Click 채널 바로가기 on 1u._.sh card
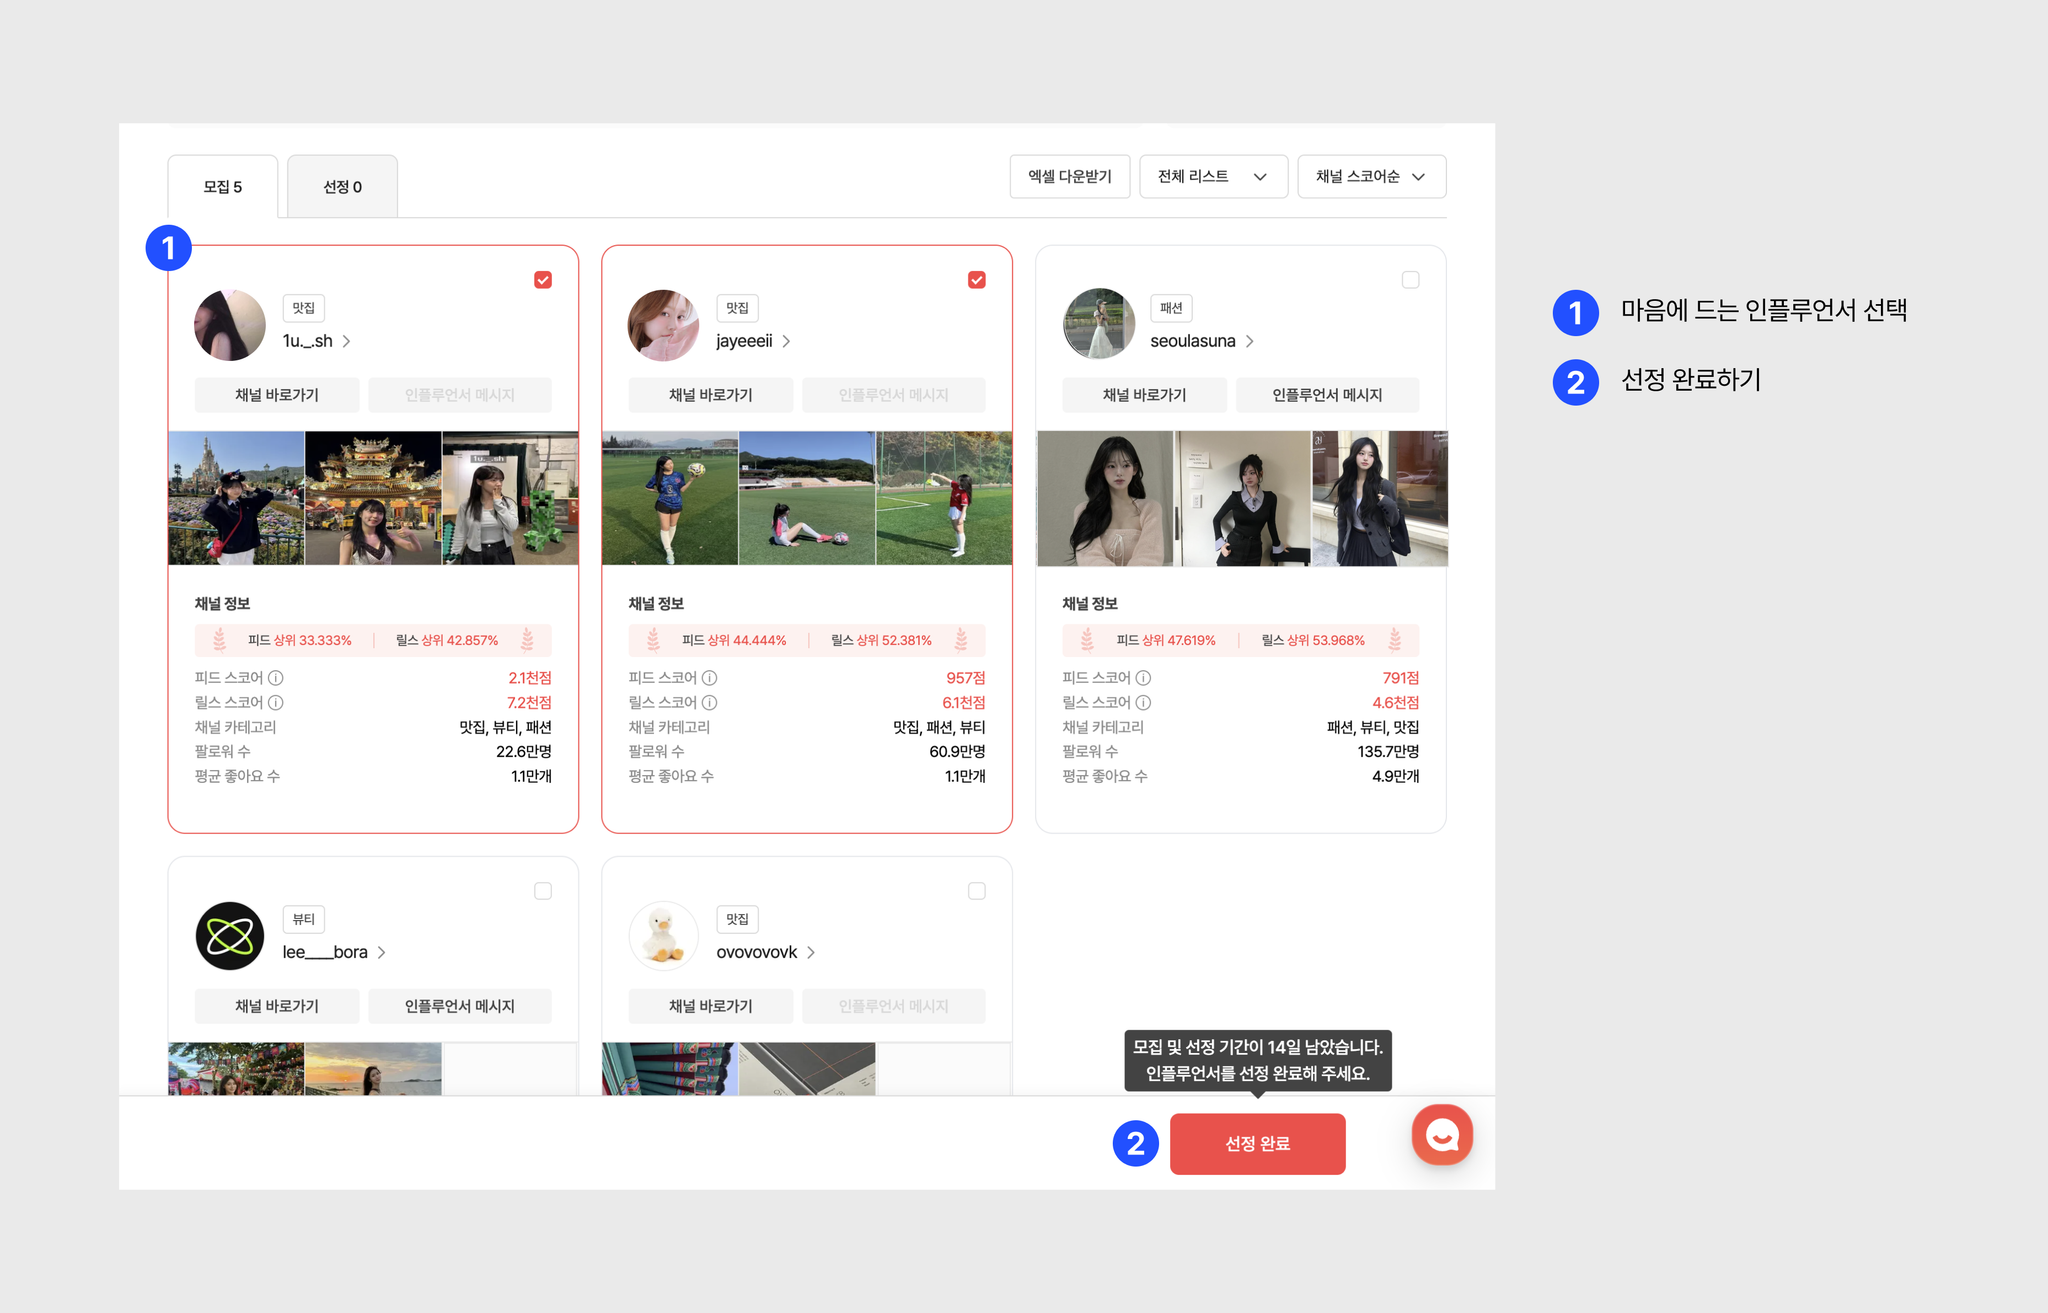 pos(277,395)
